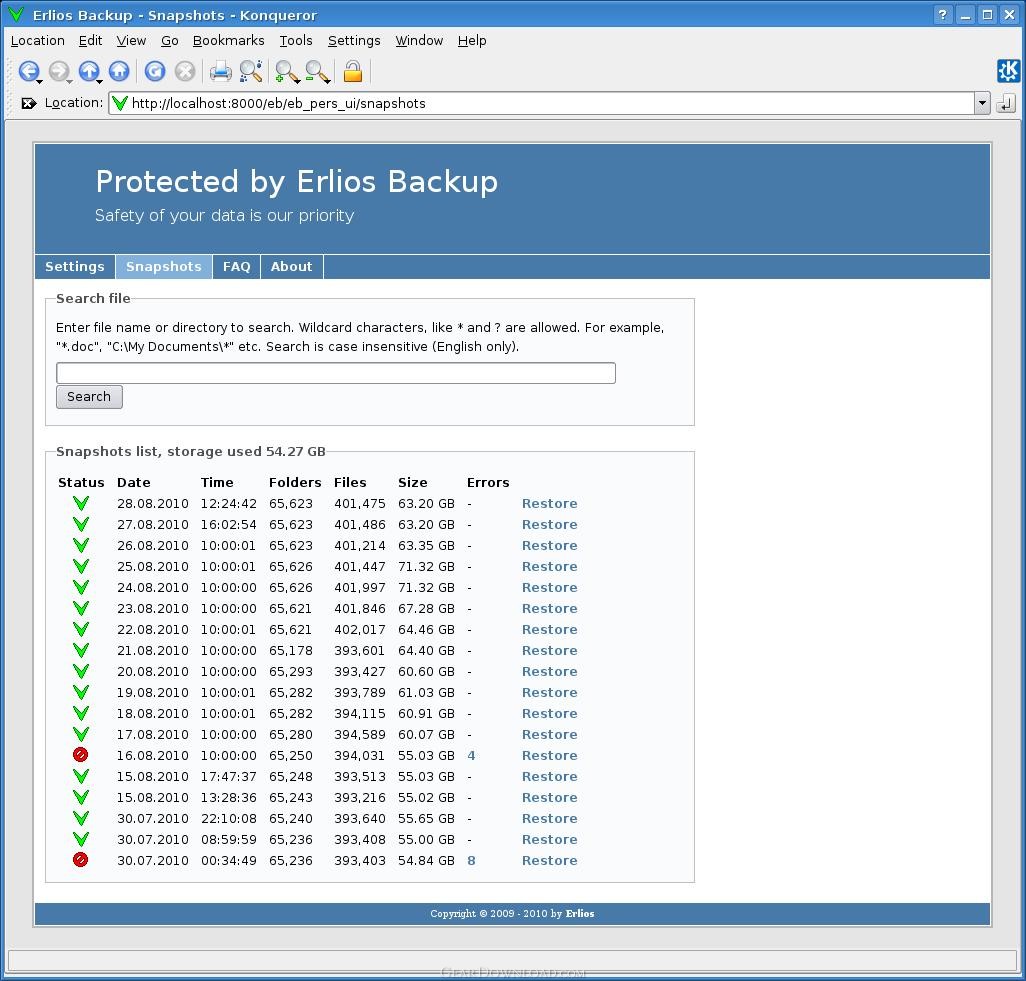Click the Search button
1026x981 pixels.
pyautogui.click(x=89, y=397)
